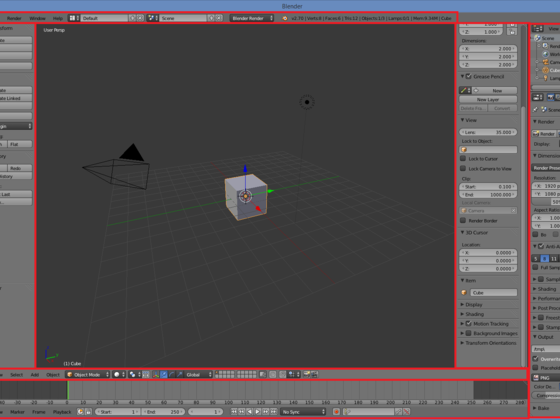Screen dimensions: 560x420
Task: Open the Select menu in 3D header
Action: point(16,375)
